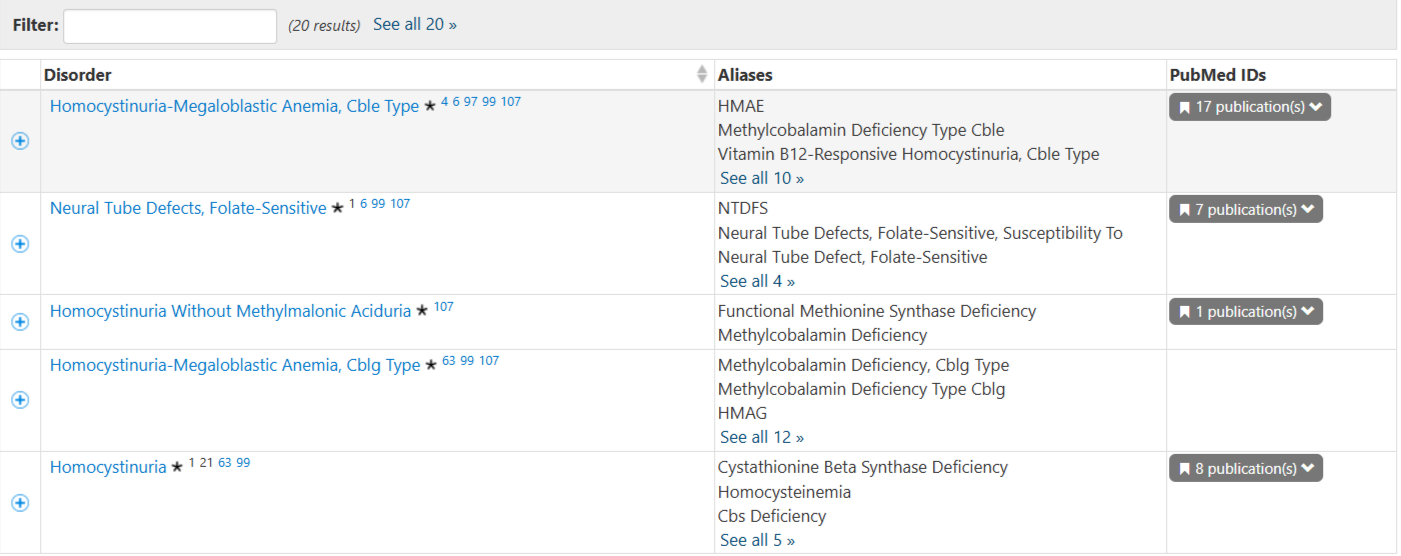Show all 10 aliases for Cble Type

pyautogui.click(x=762, y=179)
